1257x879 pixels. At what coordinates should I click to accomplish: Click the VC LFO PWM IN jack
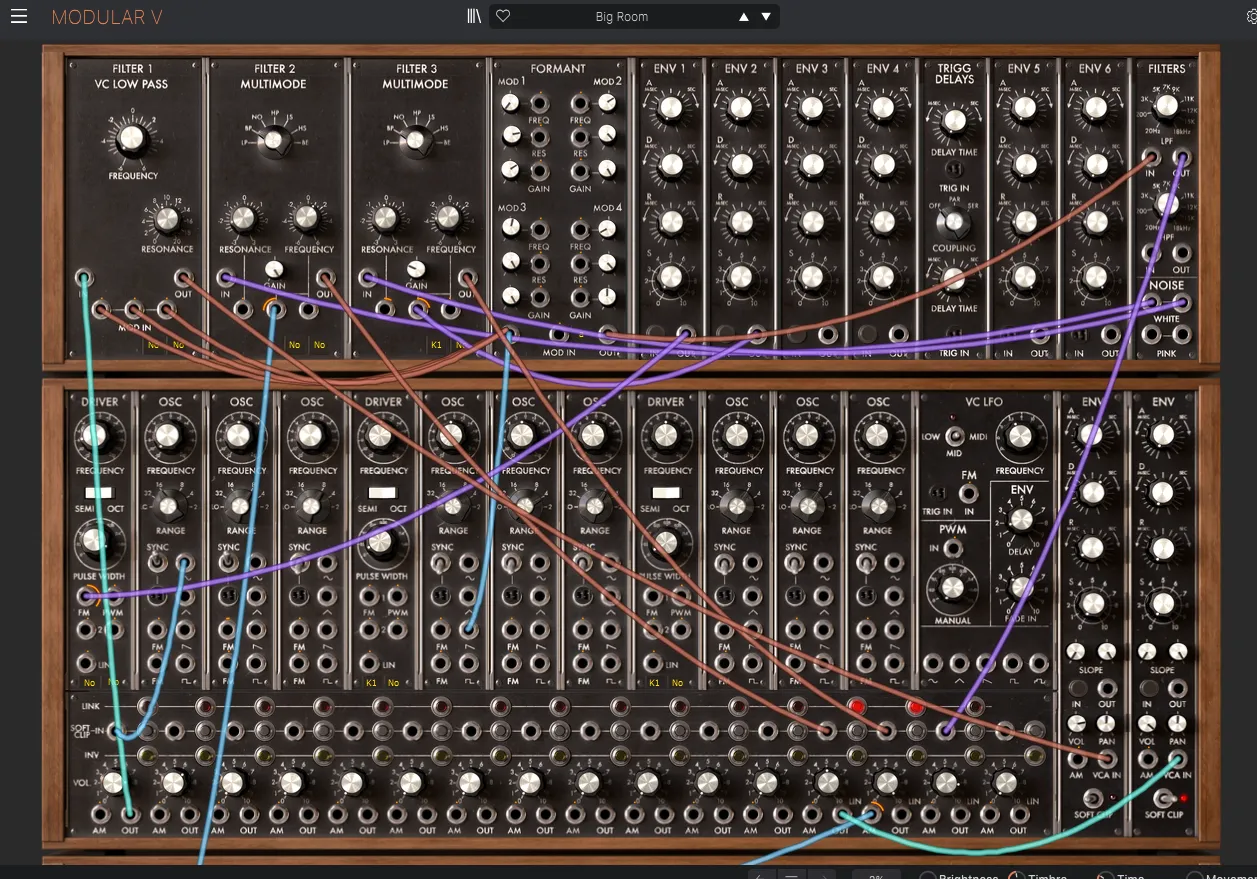[952, 548]
